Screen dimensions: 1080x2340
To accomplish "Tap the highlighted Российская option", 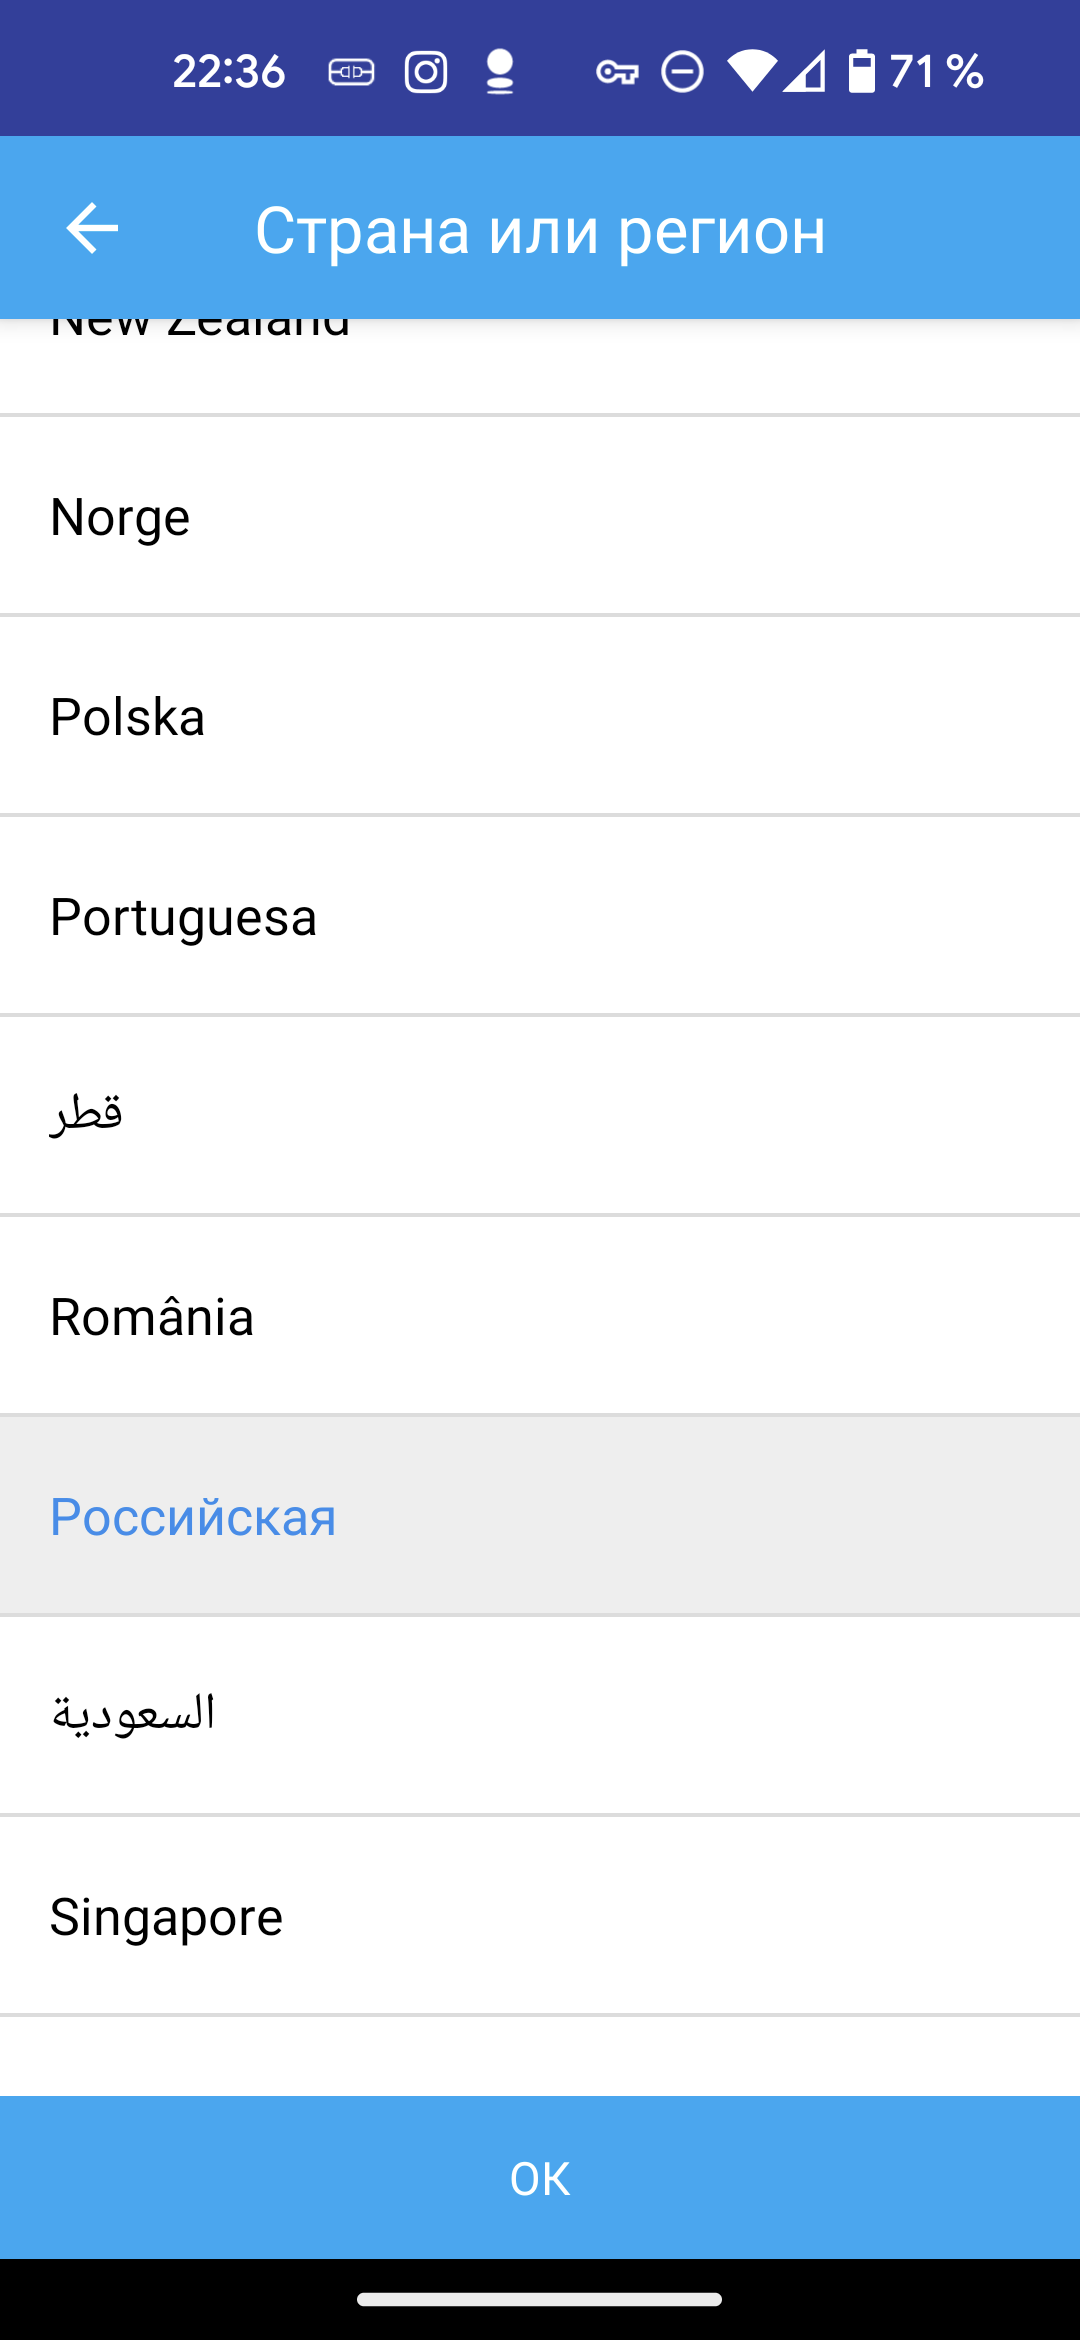I will click(540, 1516).
